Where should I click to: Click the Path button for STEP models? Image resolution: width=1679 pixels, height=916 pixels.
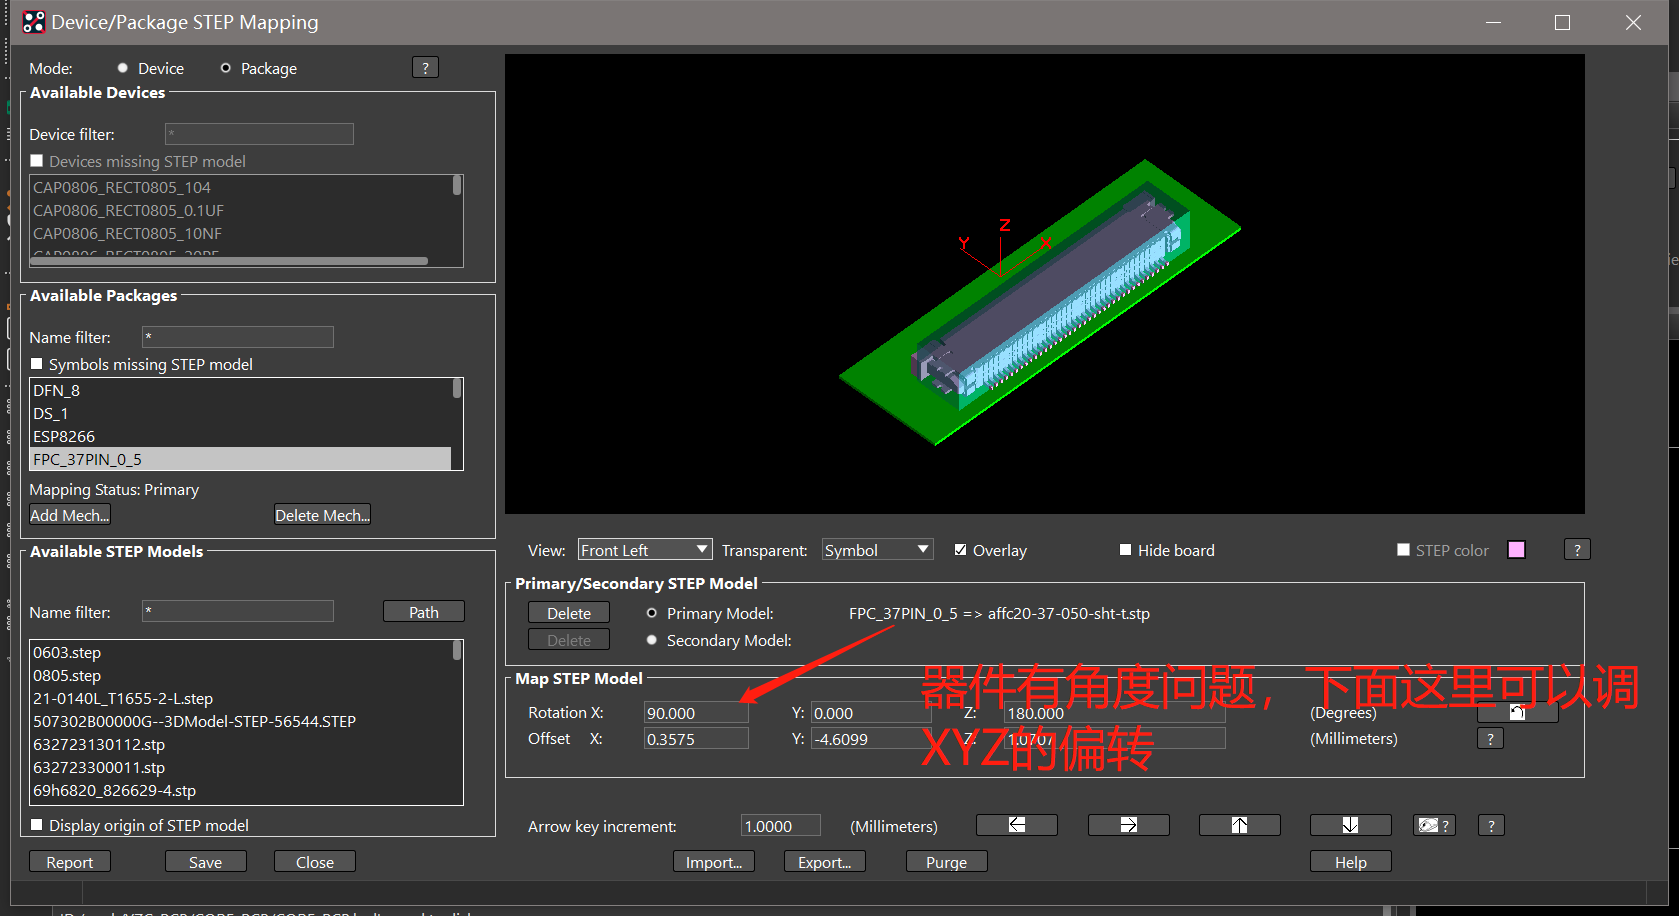click(x=424, y=612)
